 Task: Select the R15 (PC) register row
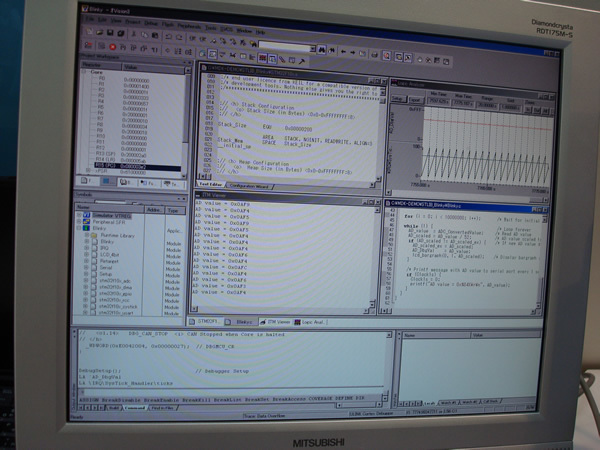137,166
